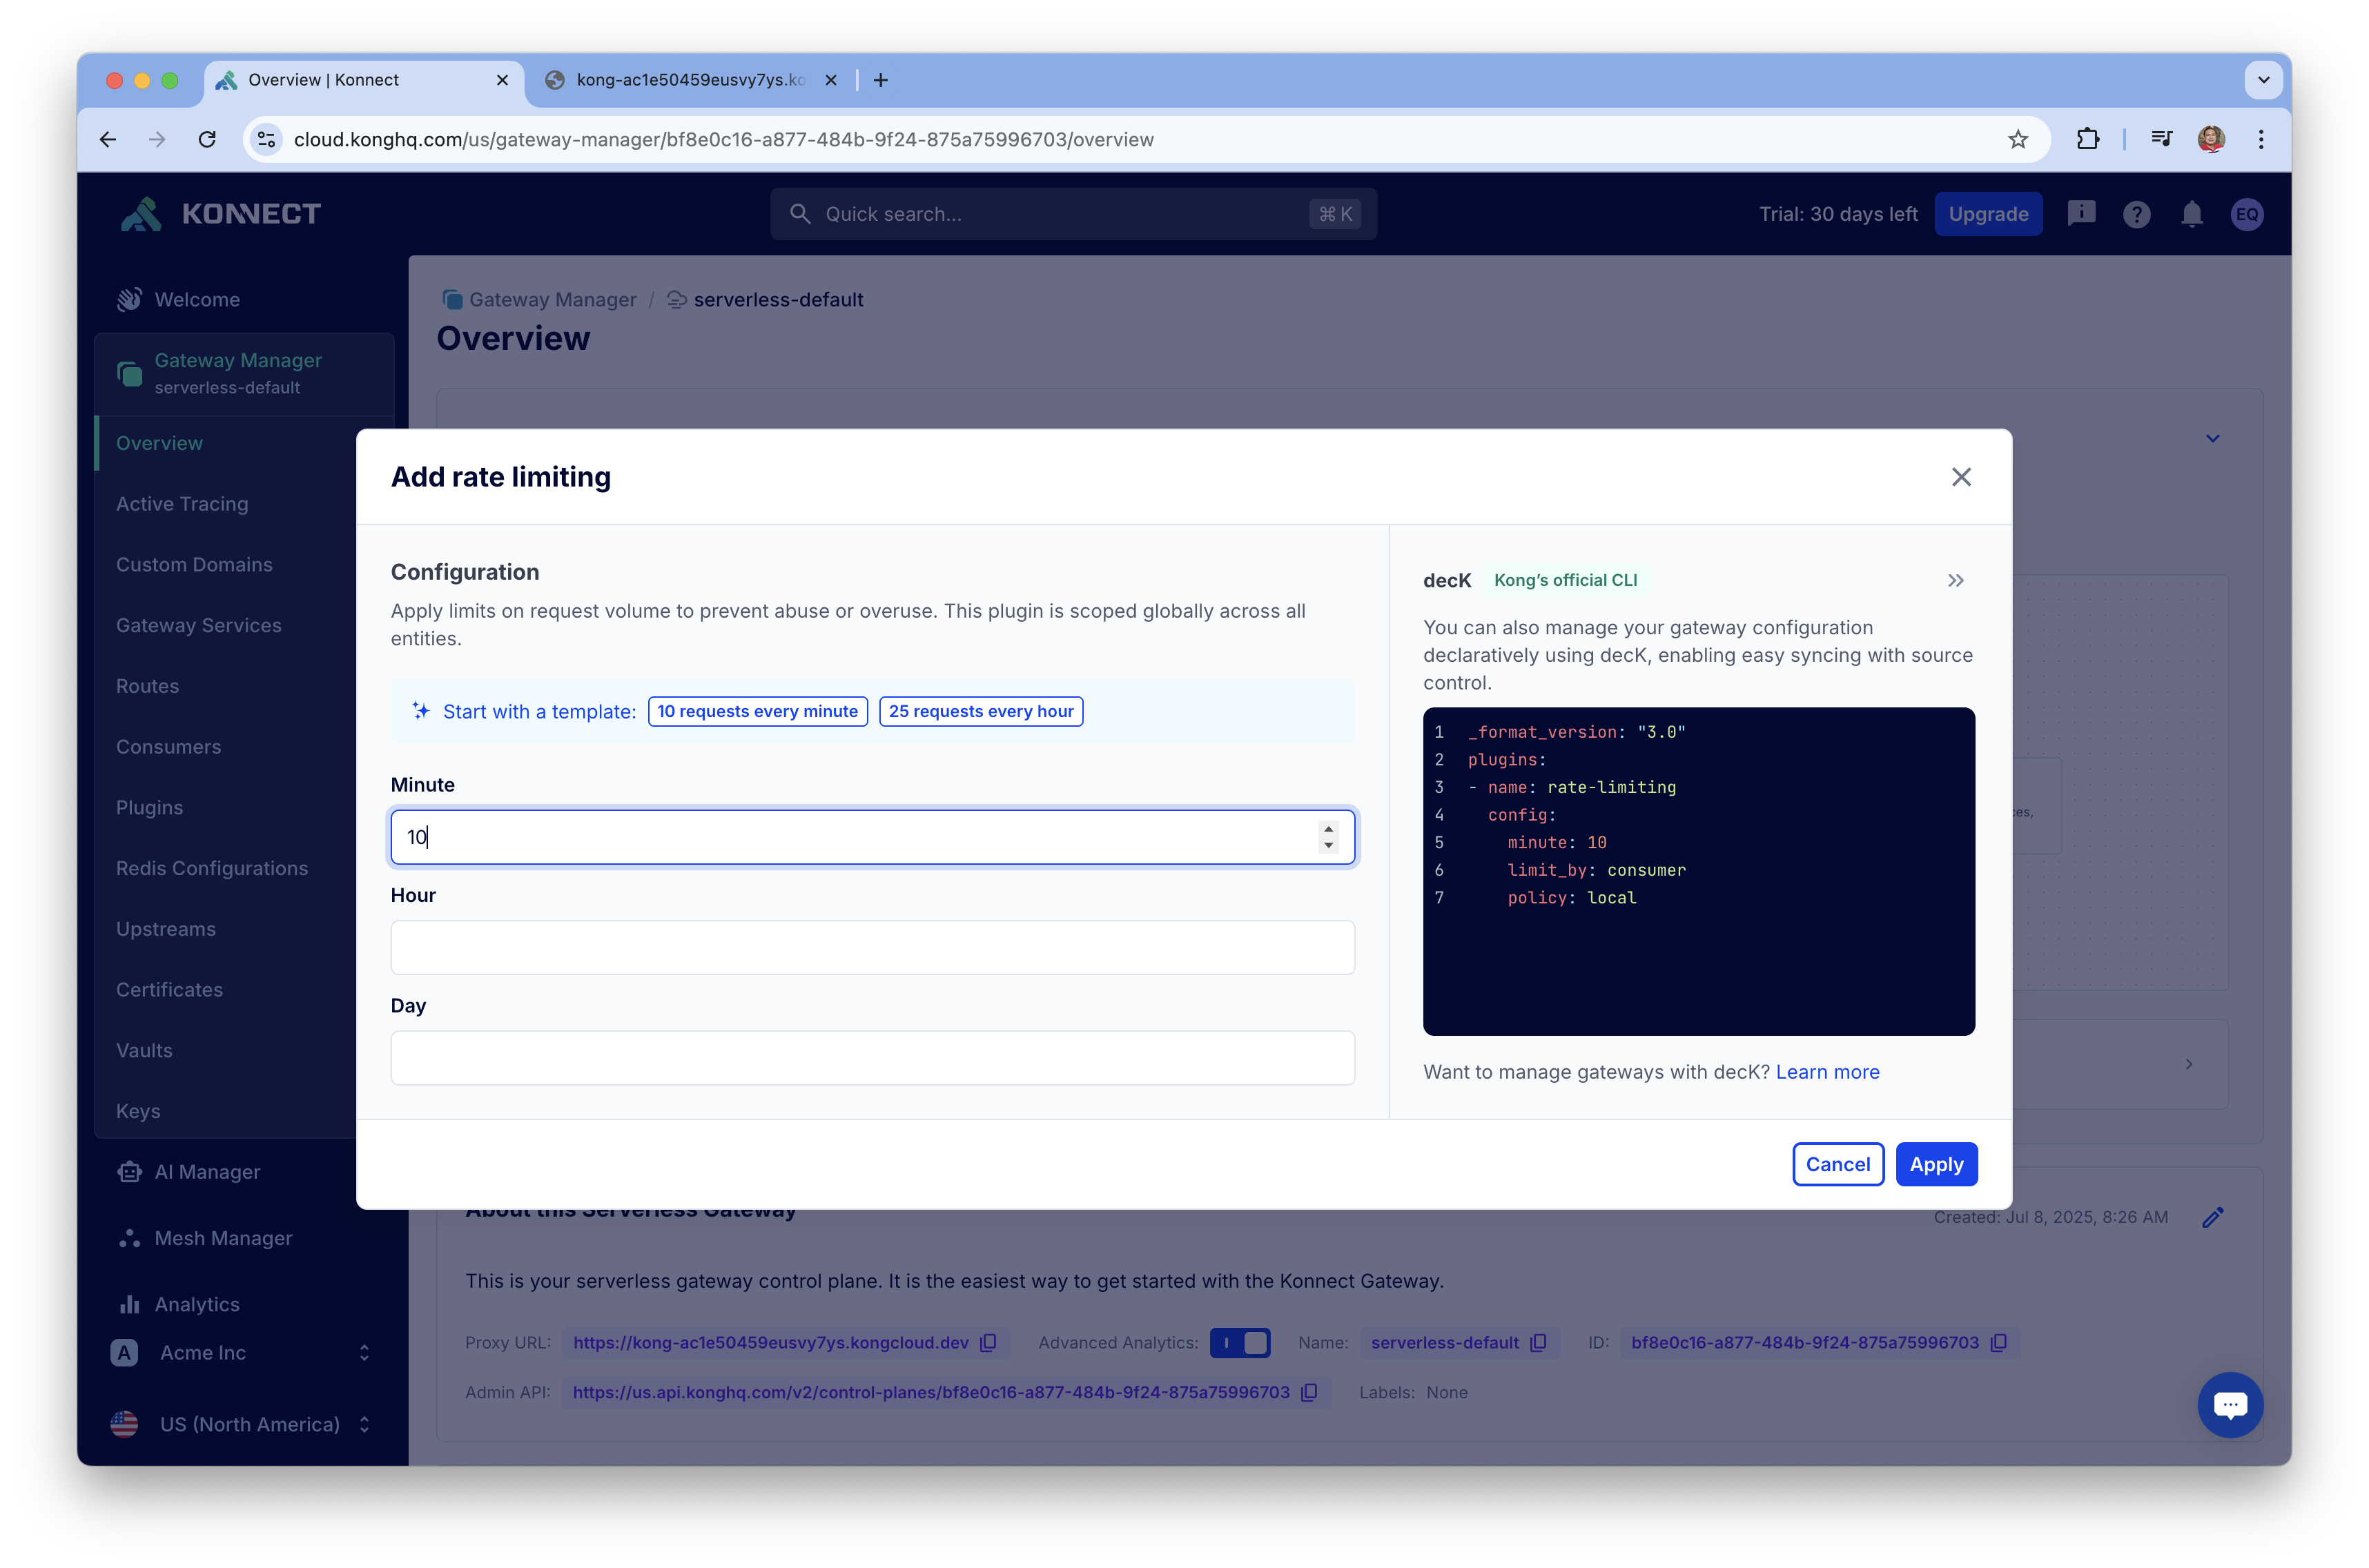
Task: Click the browser bookmark star icon
Action: [x=2017, y=140]
